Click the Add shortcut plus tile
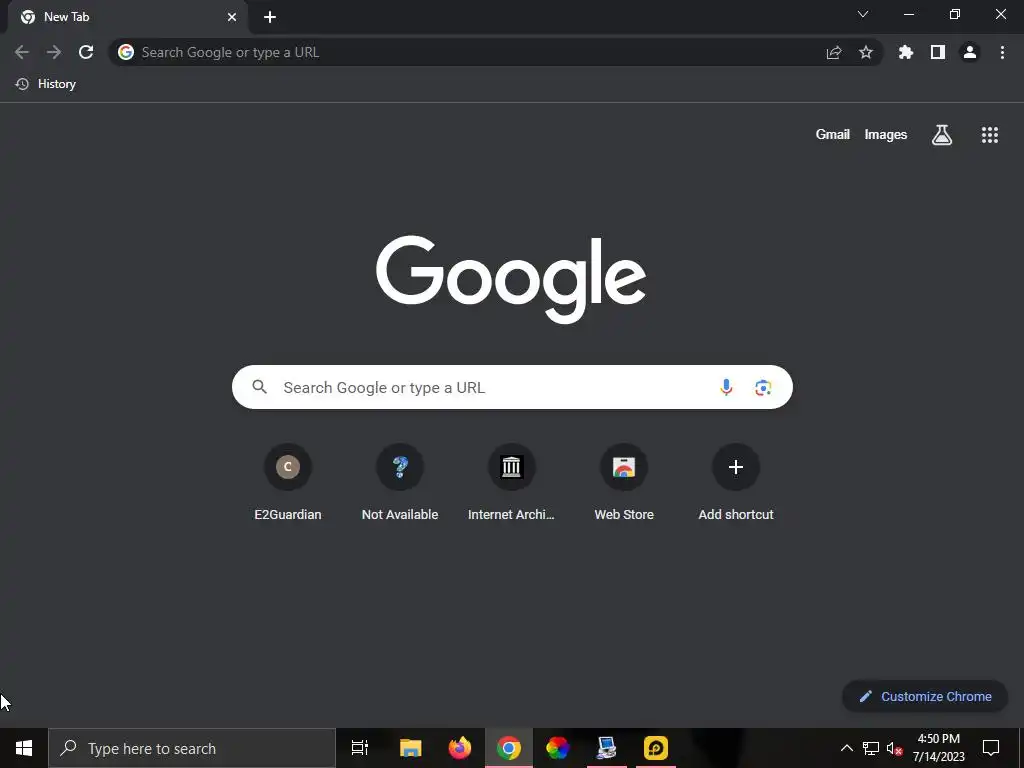The width and height of the screenshot is (1024, 768). 736,482
